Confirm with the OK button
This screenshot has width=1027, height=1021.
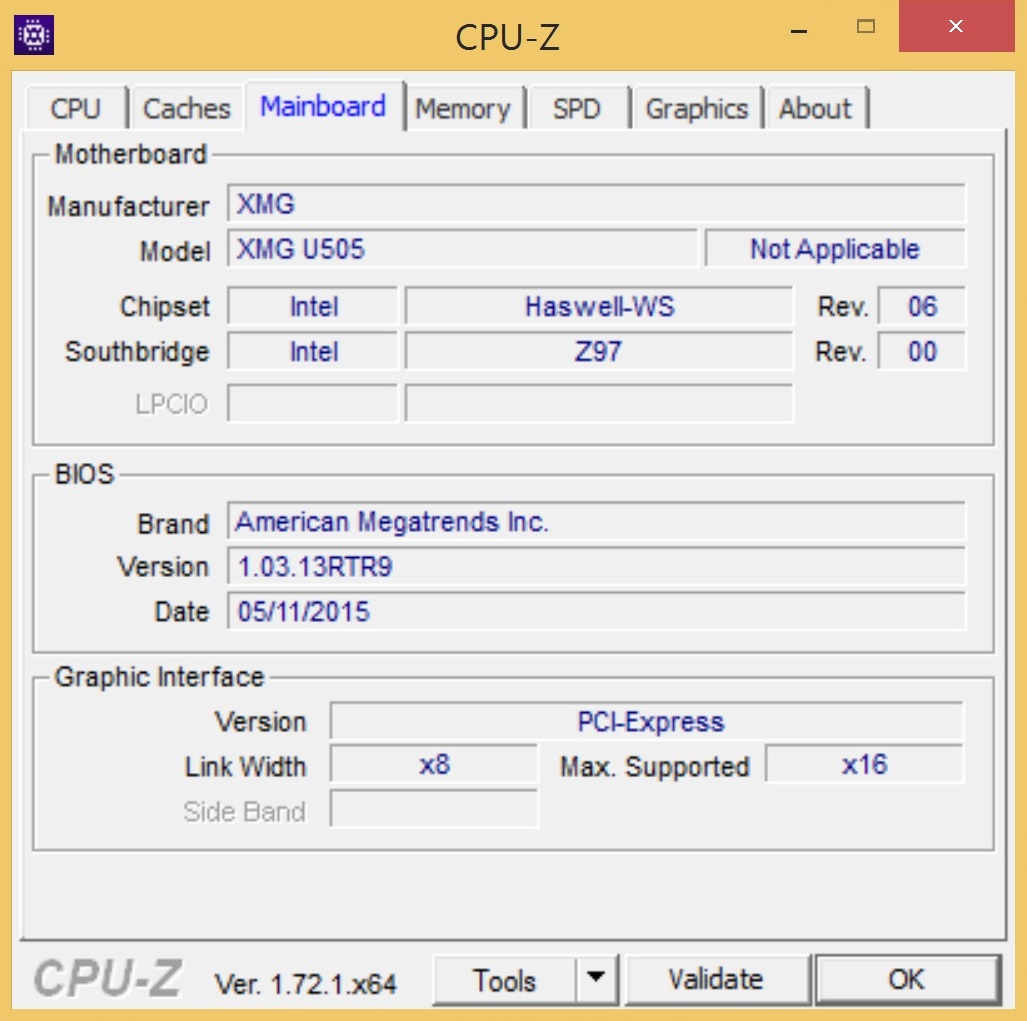pyautogui.click(x=907, y=980)
